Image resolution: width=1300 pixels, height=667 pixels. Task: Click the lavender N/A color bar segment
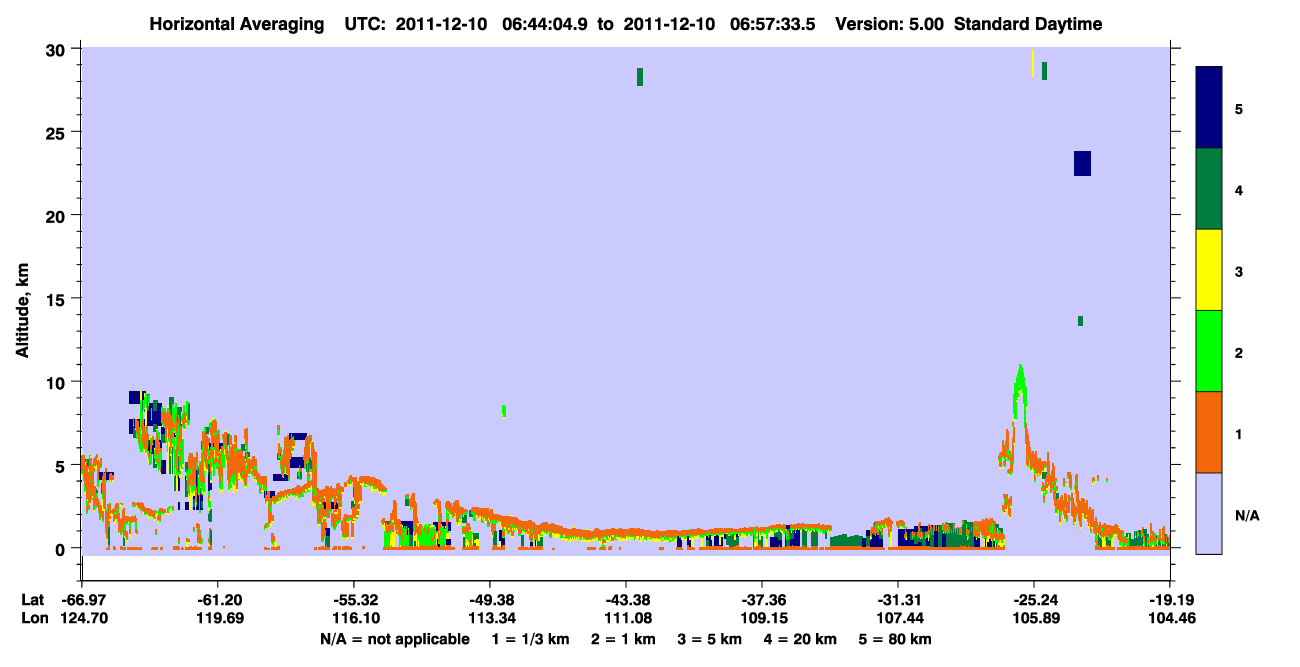[1209, 513]
